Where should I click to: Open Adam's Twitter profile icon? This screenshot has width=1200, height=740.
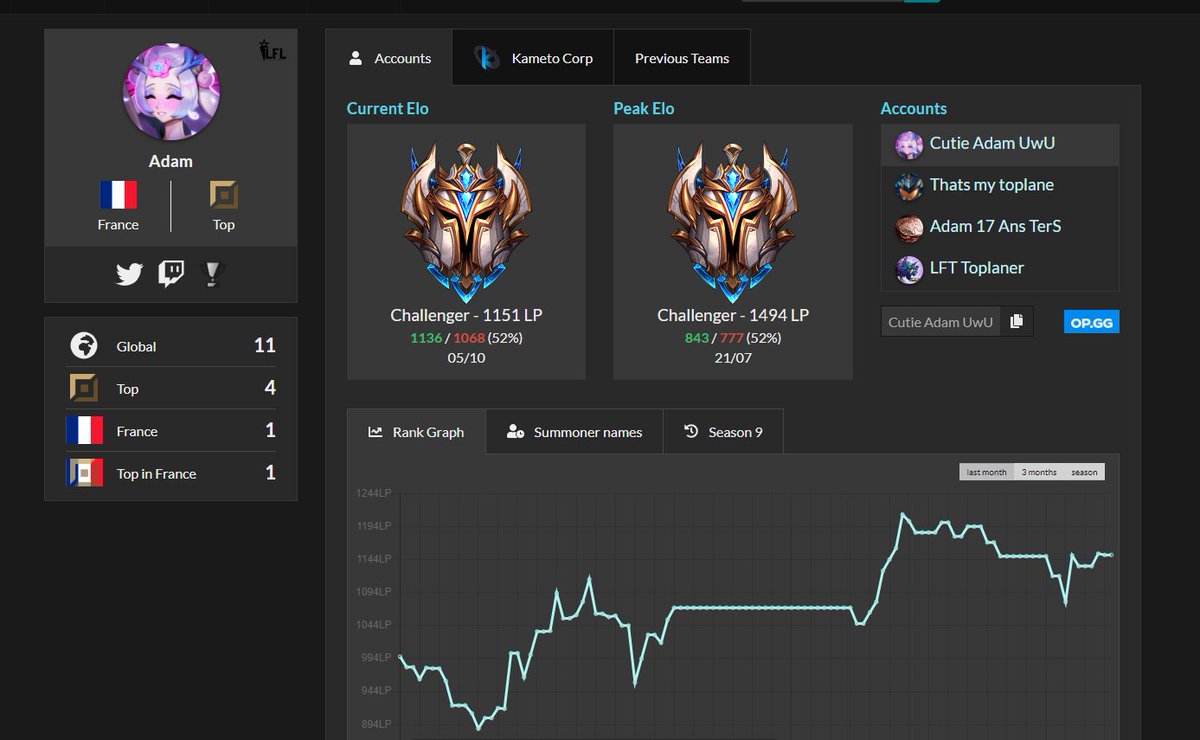click(128, 275)
